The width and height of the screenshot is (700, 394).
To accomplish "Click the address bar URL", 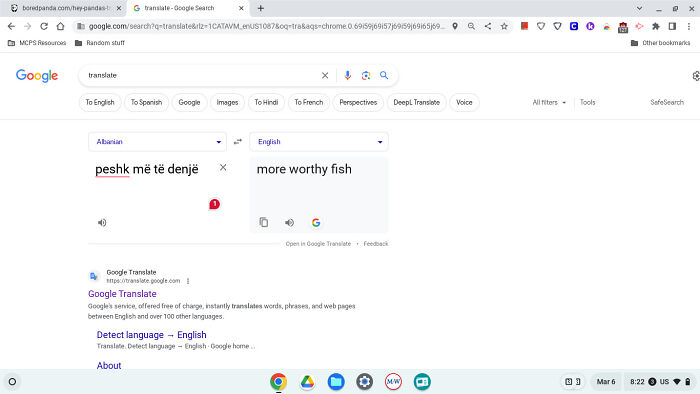I will tap(267, 26).
